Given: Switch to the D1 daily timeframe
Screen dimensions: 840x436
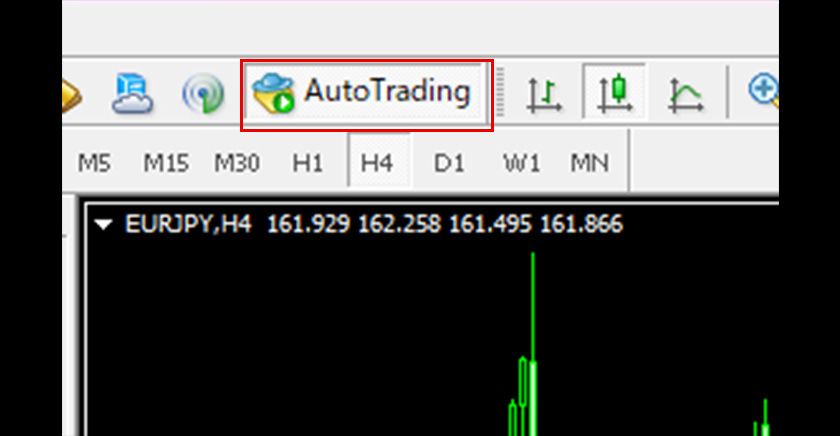Looking at the screenshot, I should click(449, 162).
